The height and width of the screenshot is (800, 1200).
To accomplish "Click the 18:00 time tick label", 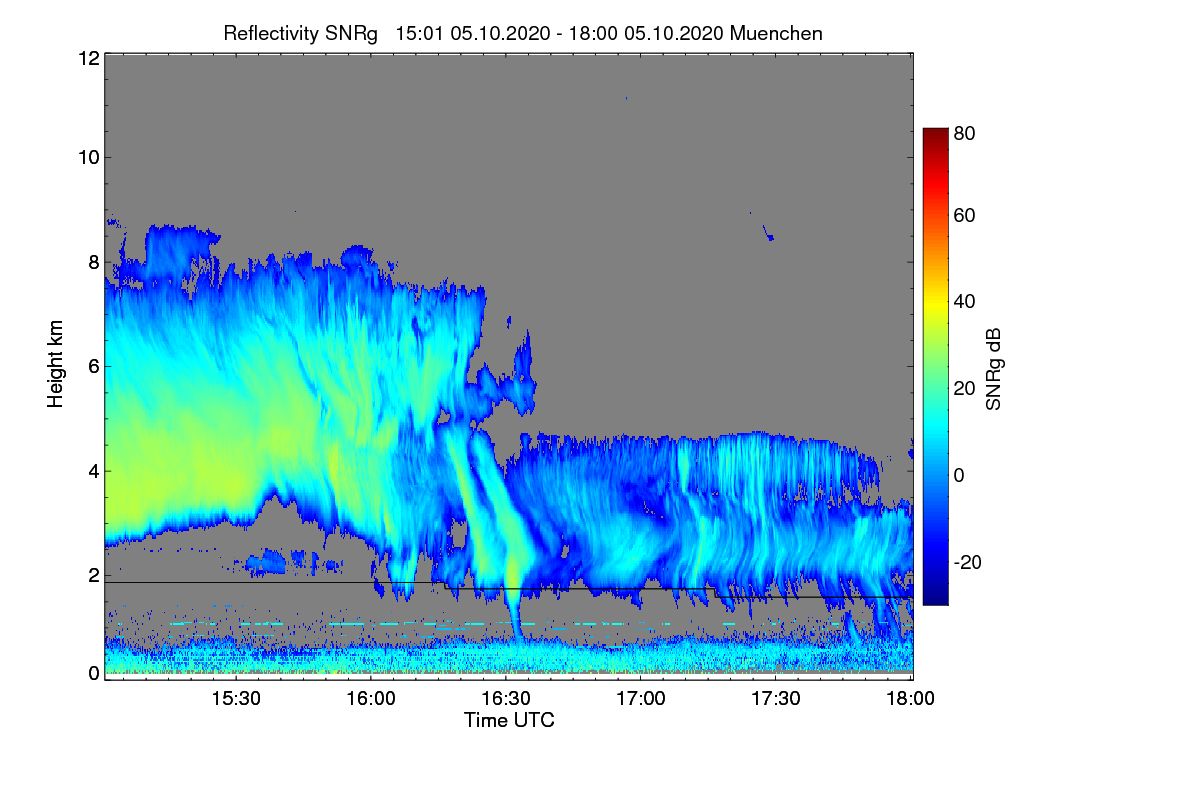I will [x=909, y=699].
